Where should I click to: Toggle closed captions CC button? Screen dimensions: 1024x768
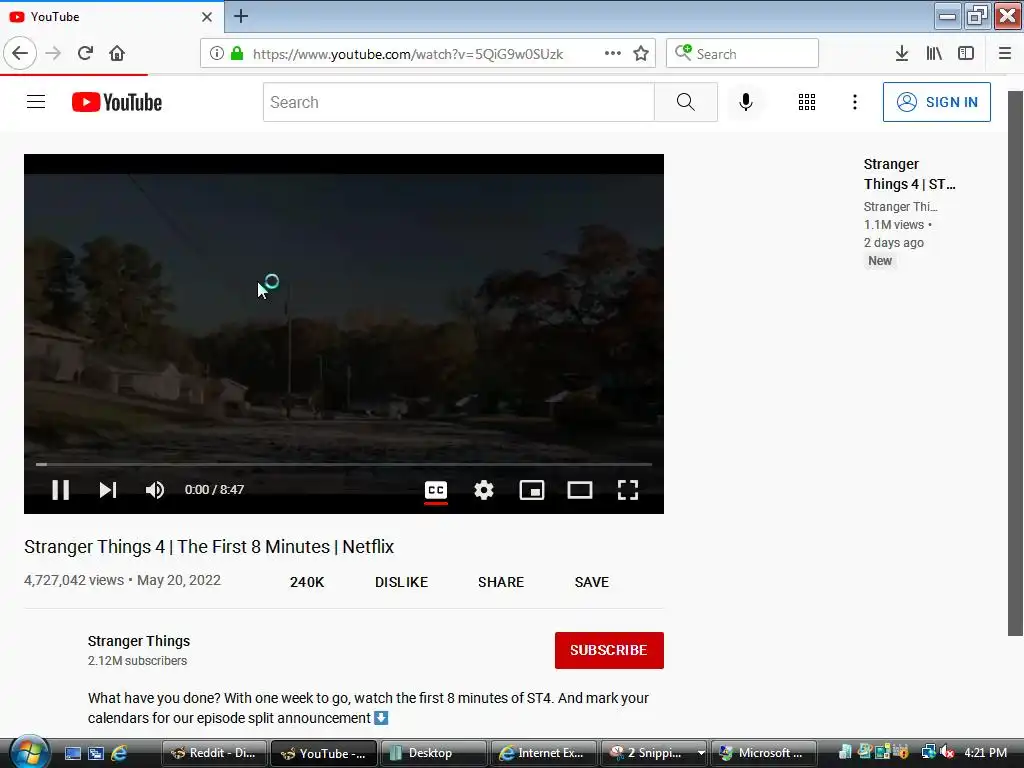pyautogui.click(x=436, y=490)
